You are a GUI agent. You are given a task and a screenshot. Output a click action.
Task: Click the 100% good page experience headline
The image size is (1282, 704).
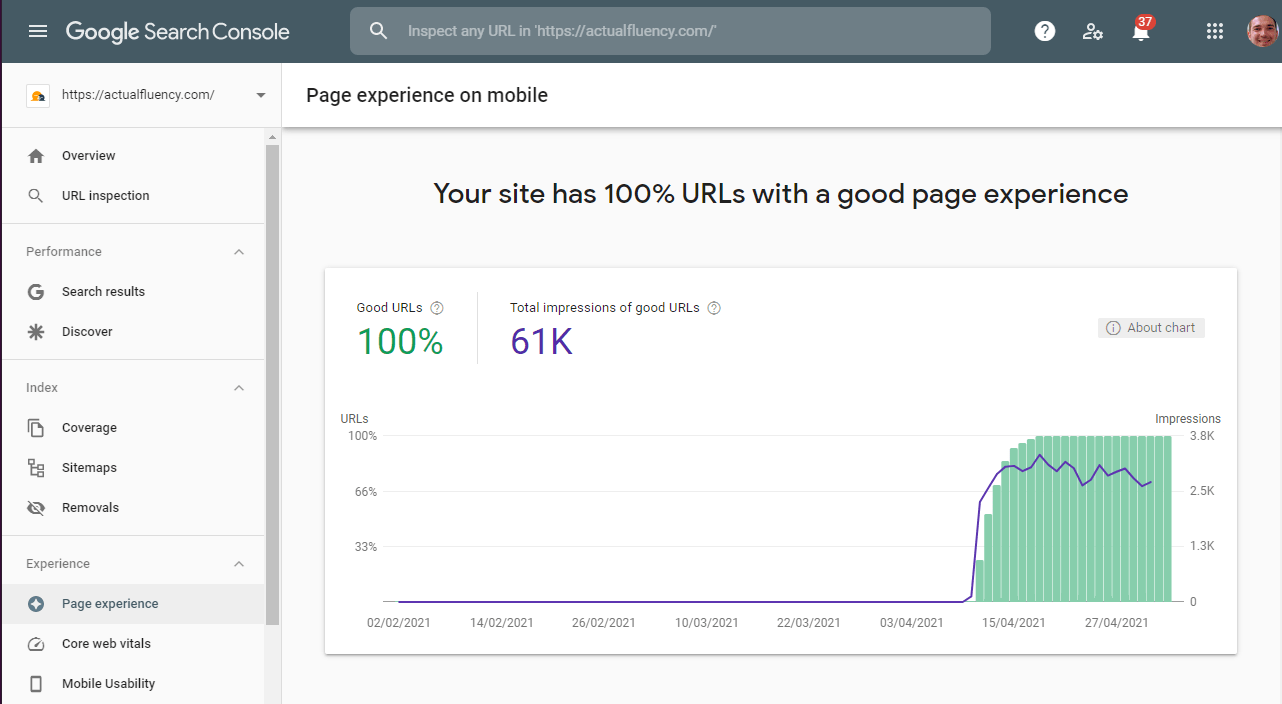[781, 194]
